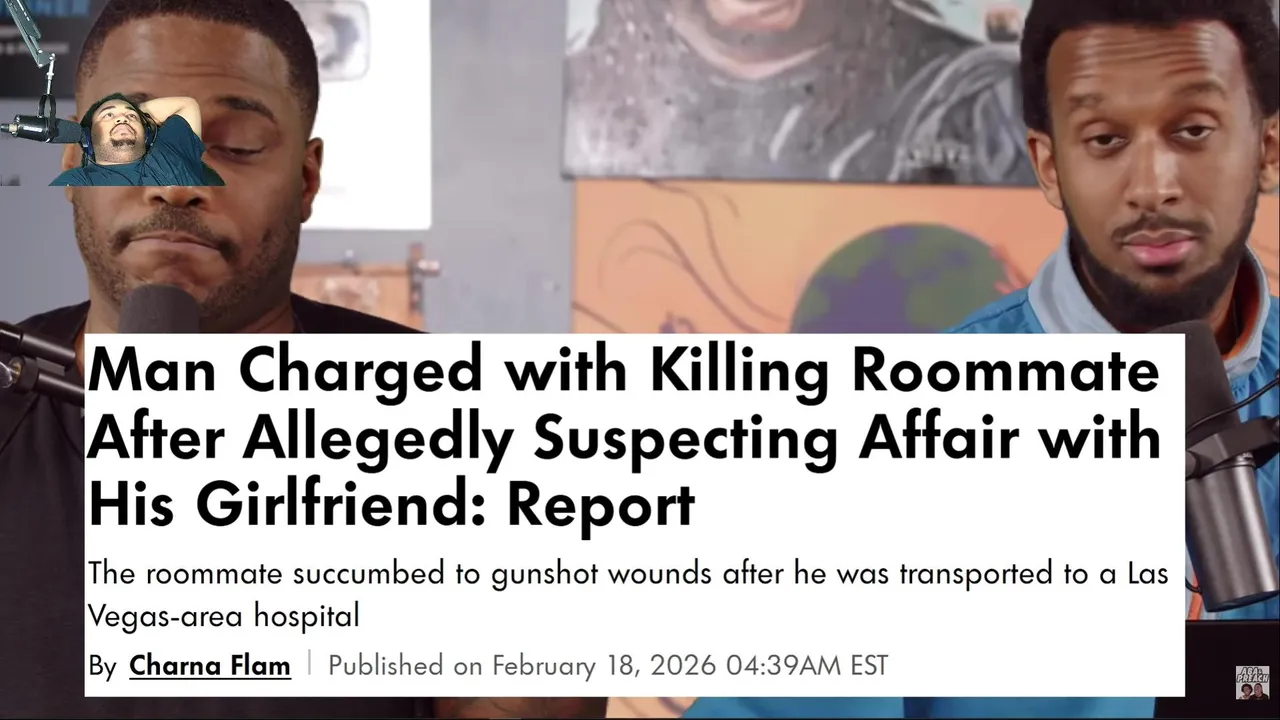Open Charna Flam author link
Image resolution: width=1280 pixels, height=720 pixels.
[x=210, y=665]
